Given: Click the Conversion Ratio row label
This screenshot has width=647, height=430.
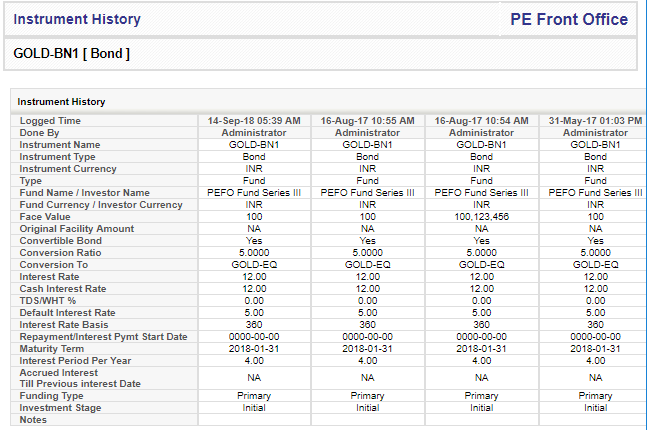Looking at the screenshot, I should point(60,253).
